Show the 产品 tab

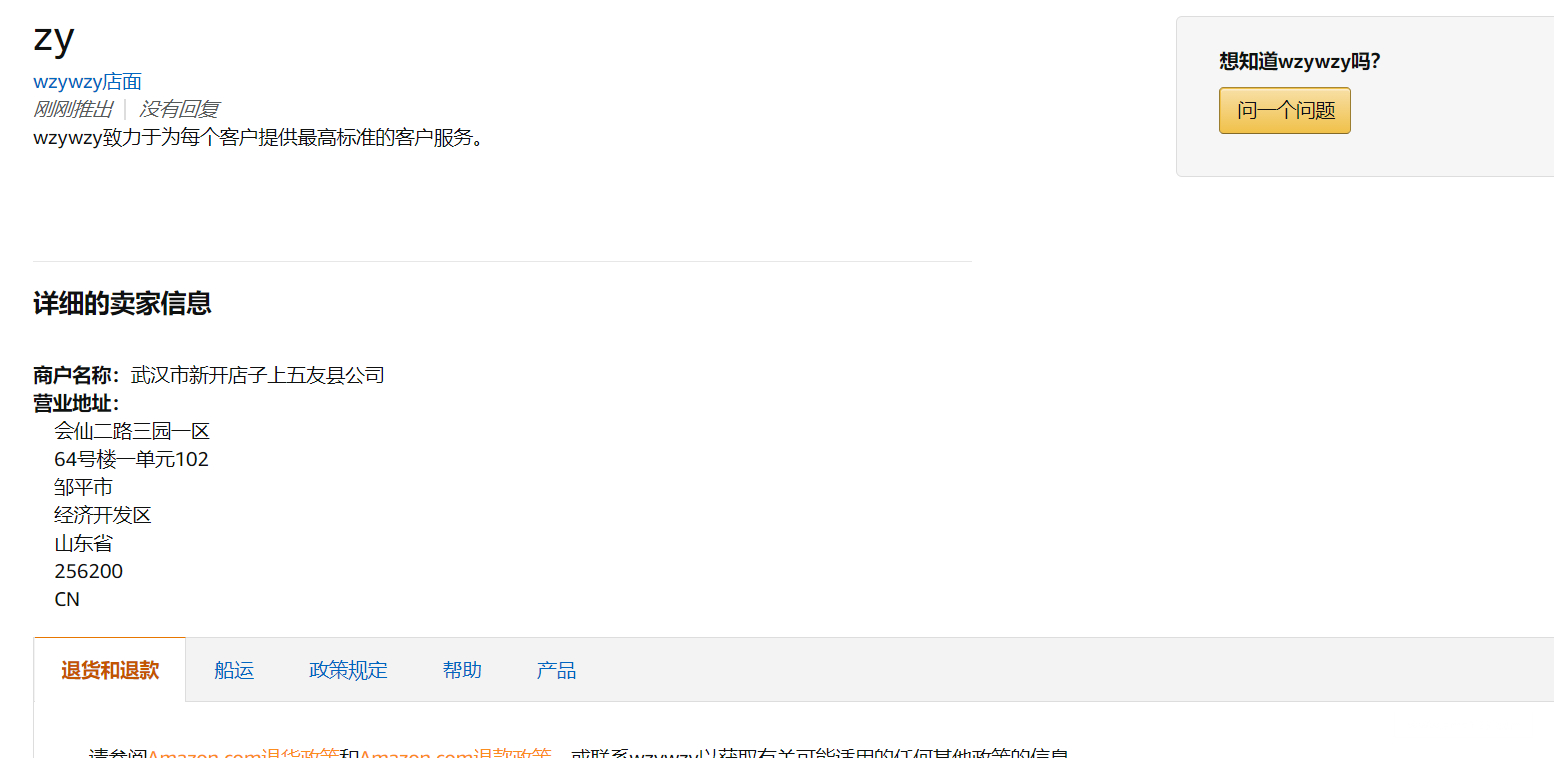pos(556,670)
